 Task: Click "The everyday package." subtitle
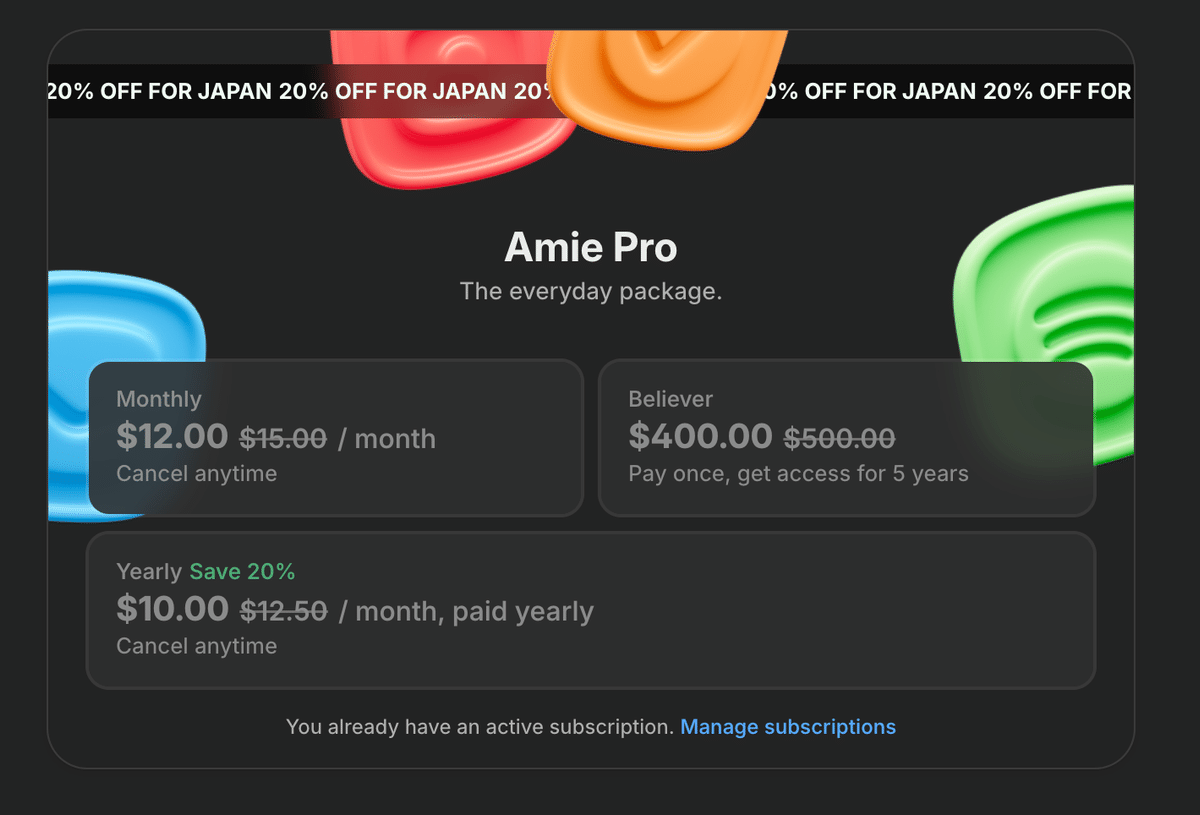coord(591,292)
